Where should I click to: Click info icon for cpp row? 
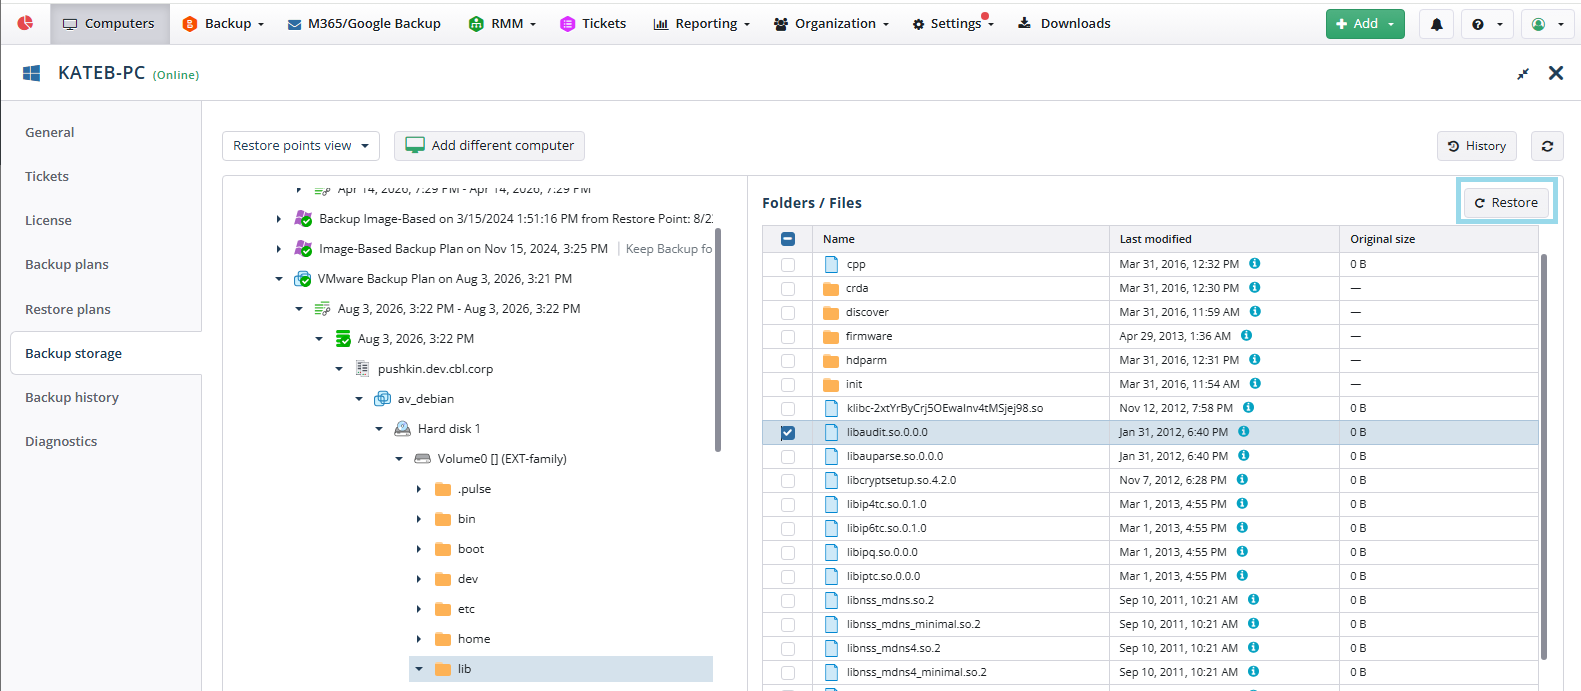tap(1254, 264)
